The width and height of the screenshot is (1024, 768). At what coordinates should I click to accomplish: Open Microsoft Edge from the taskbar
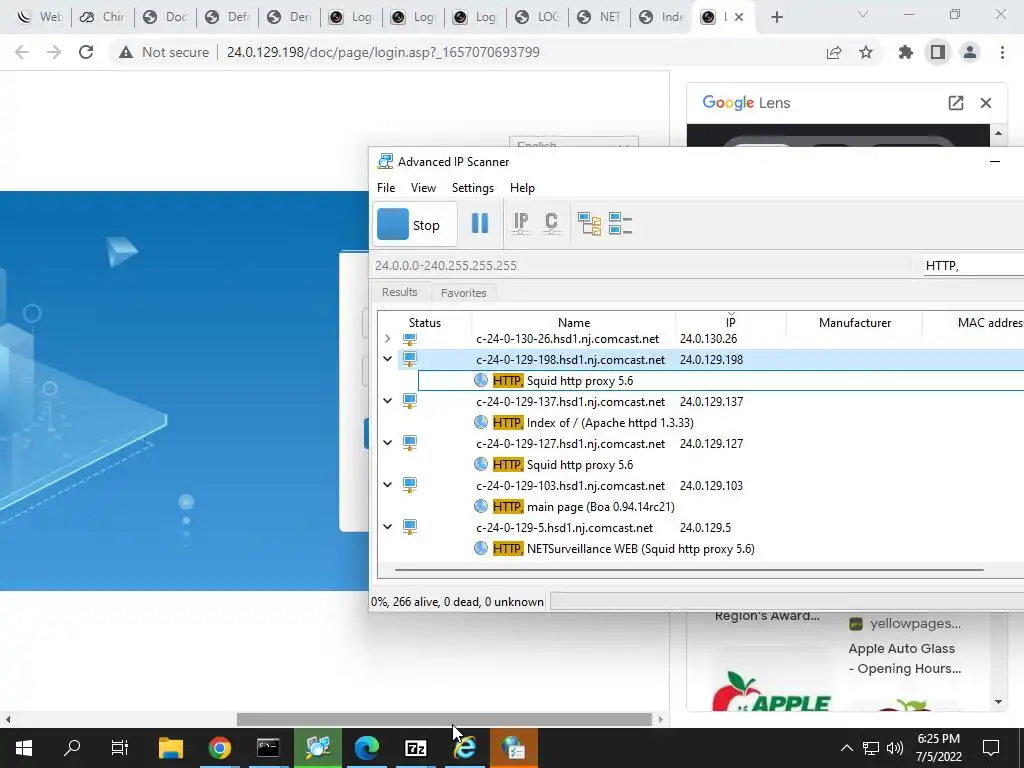click(x=367, y=748)
